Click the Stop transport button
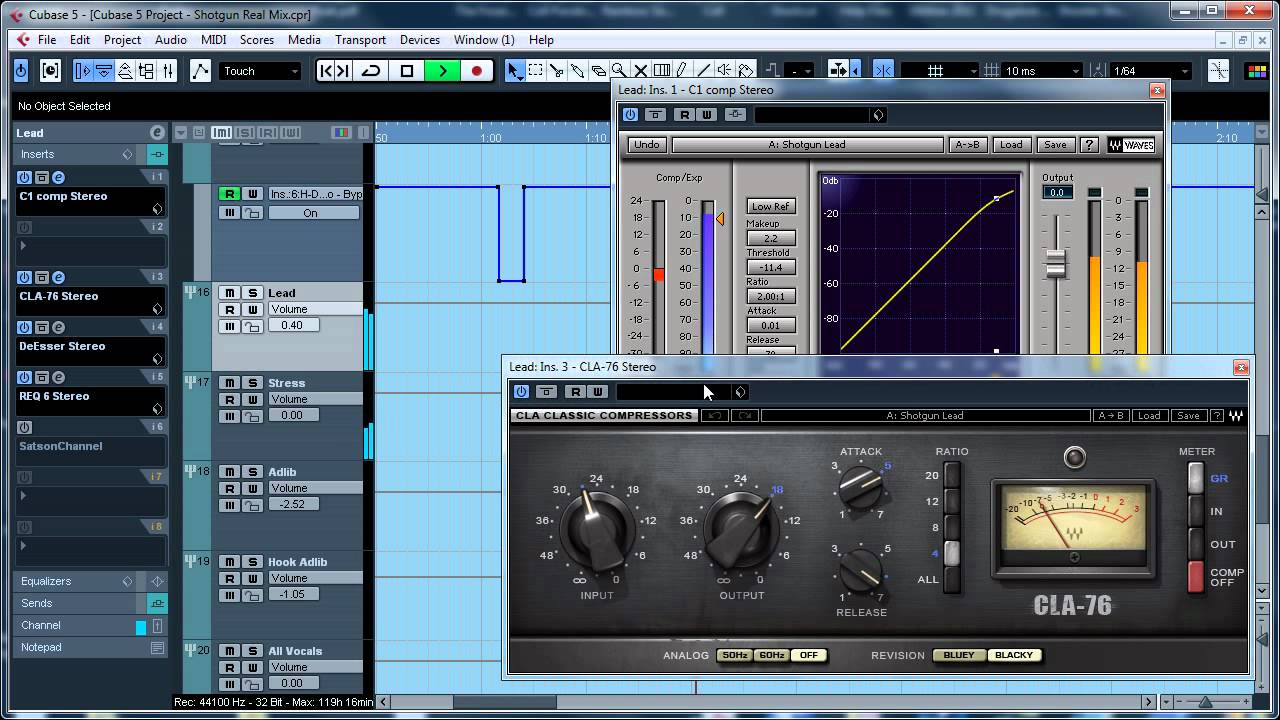The height and width of the screenshot is (720, 1280). pyautogui.click(x=407, y=71)
